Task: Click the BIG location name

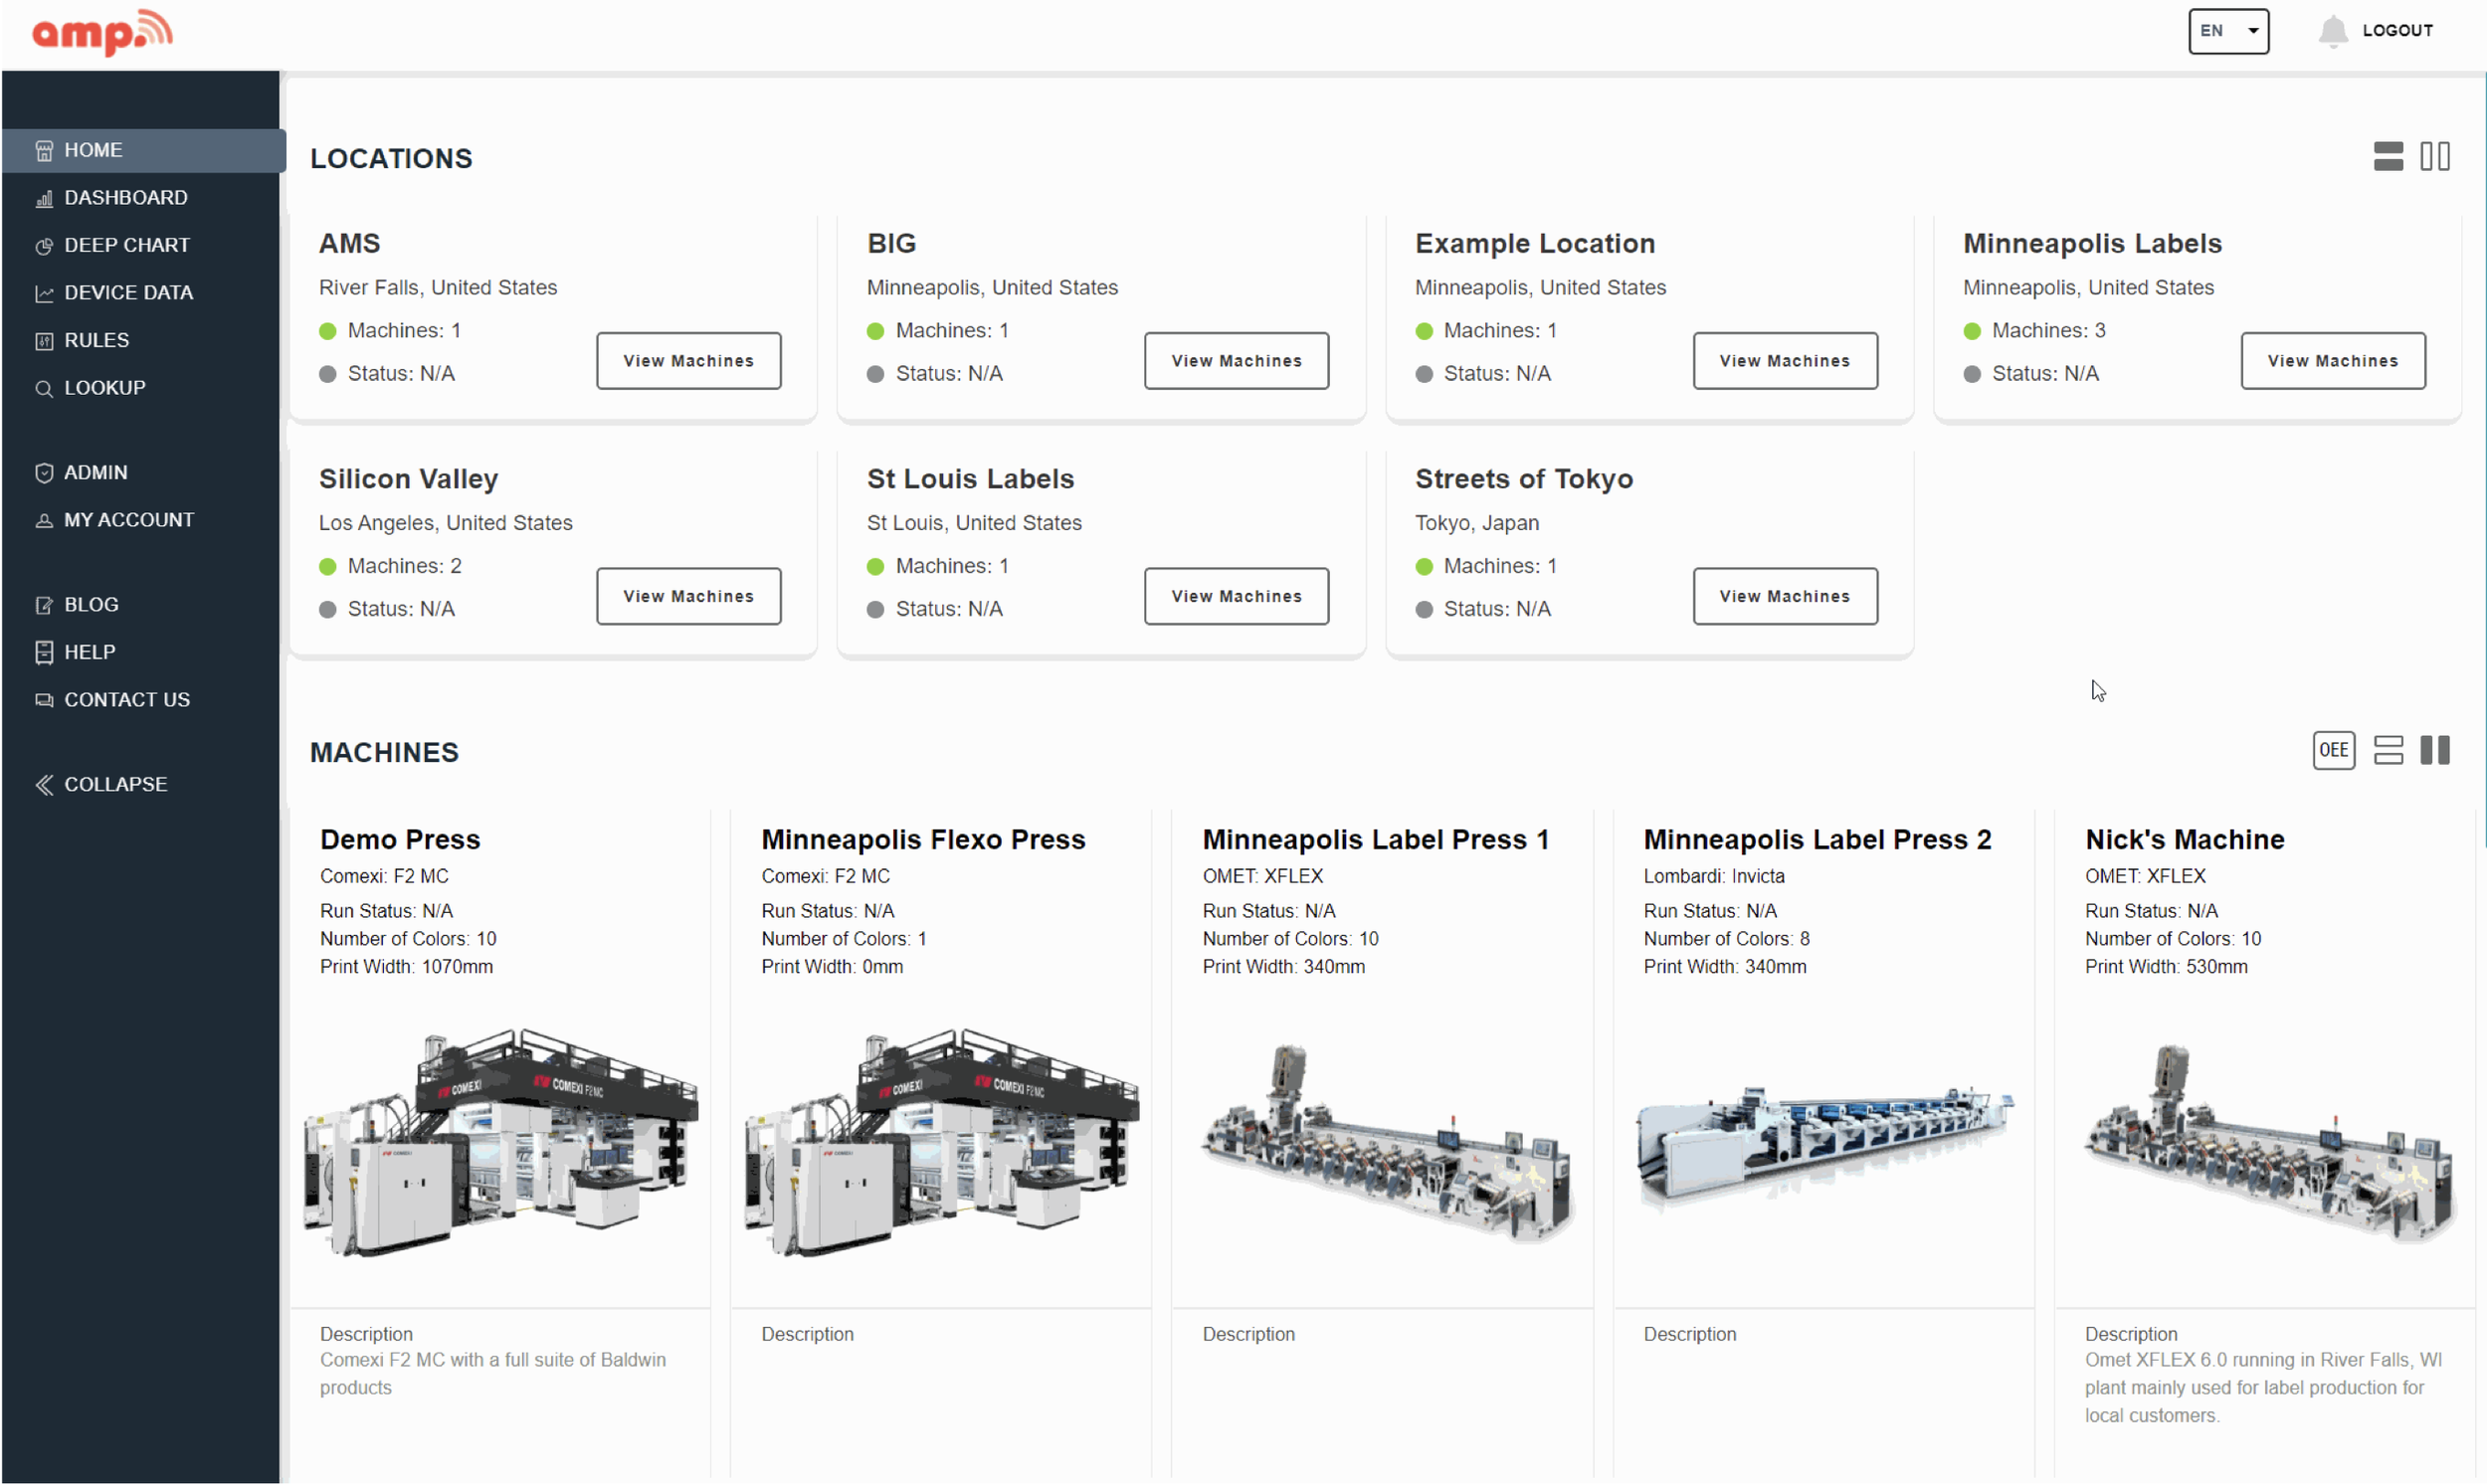Action: (x=891, y=244)
